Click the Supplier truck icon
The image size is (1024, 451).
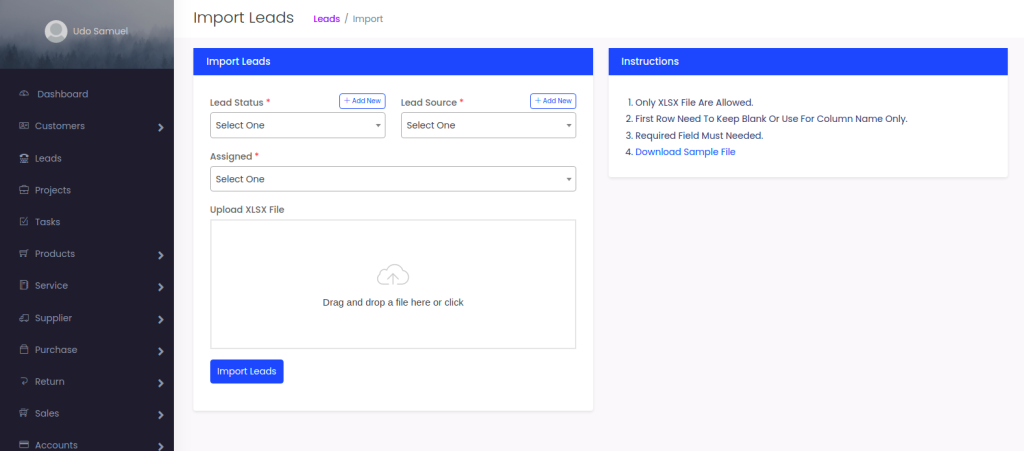[24, 318]
